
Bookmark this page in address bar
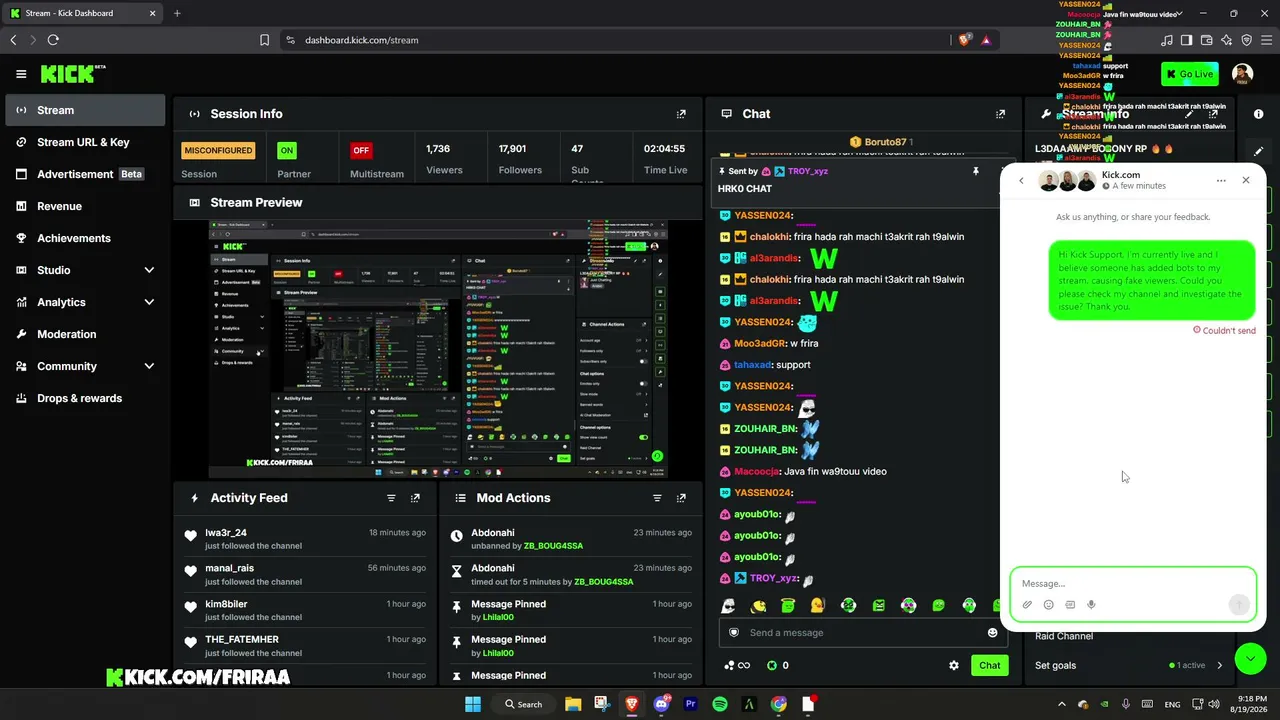264,40
